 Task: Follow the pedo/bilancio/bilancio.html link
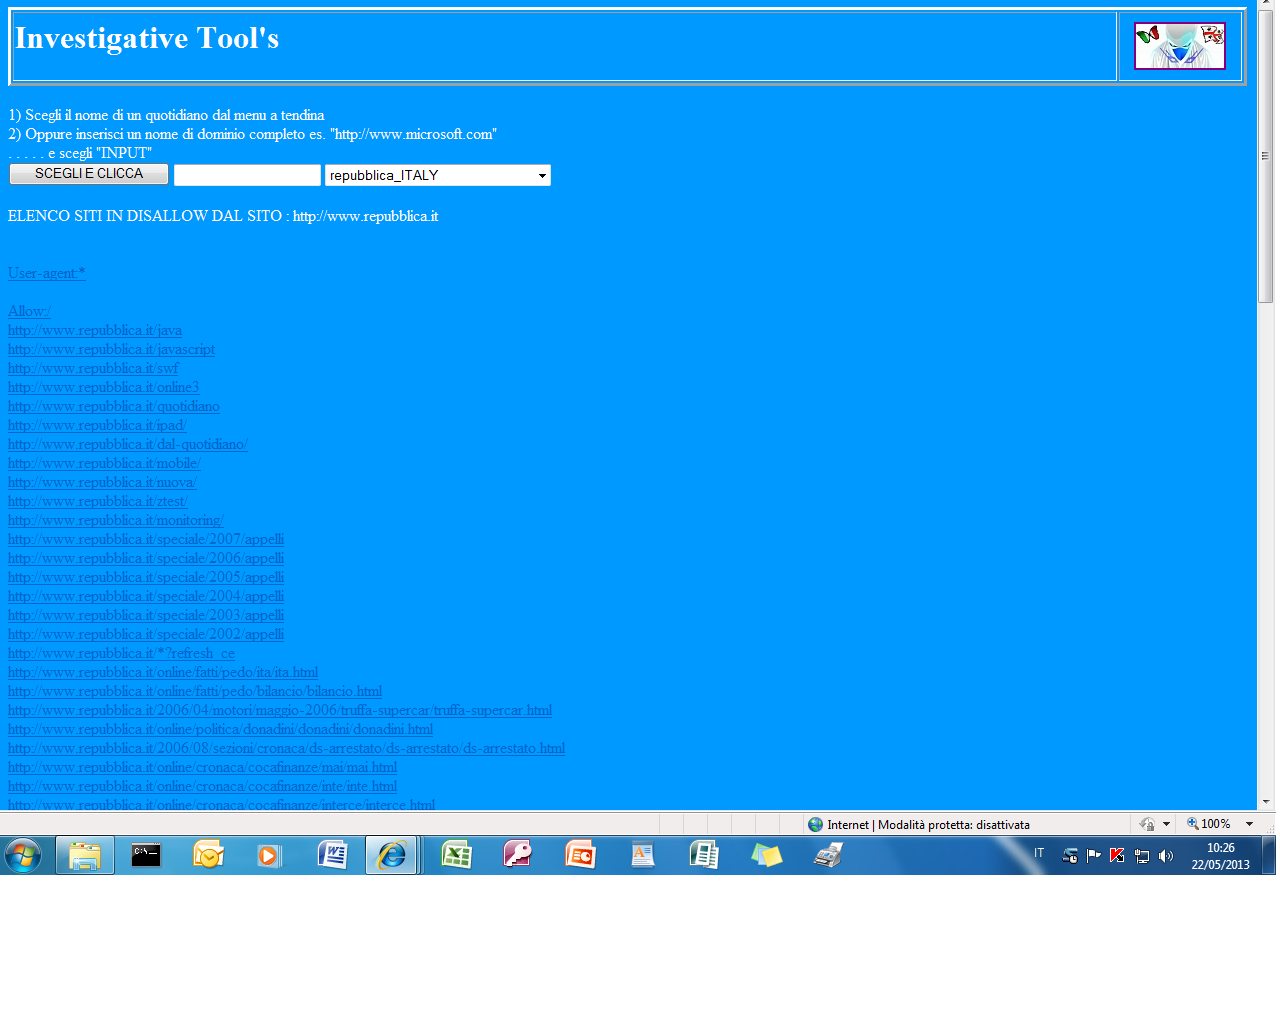click(x=195, y=691)
